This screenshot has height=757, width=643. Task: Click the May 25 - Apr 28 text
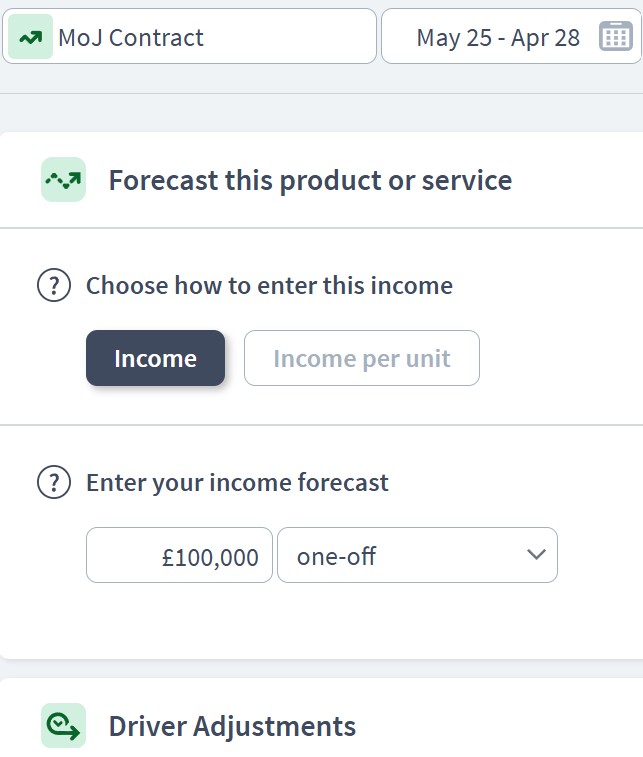(498, 38)
